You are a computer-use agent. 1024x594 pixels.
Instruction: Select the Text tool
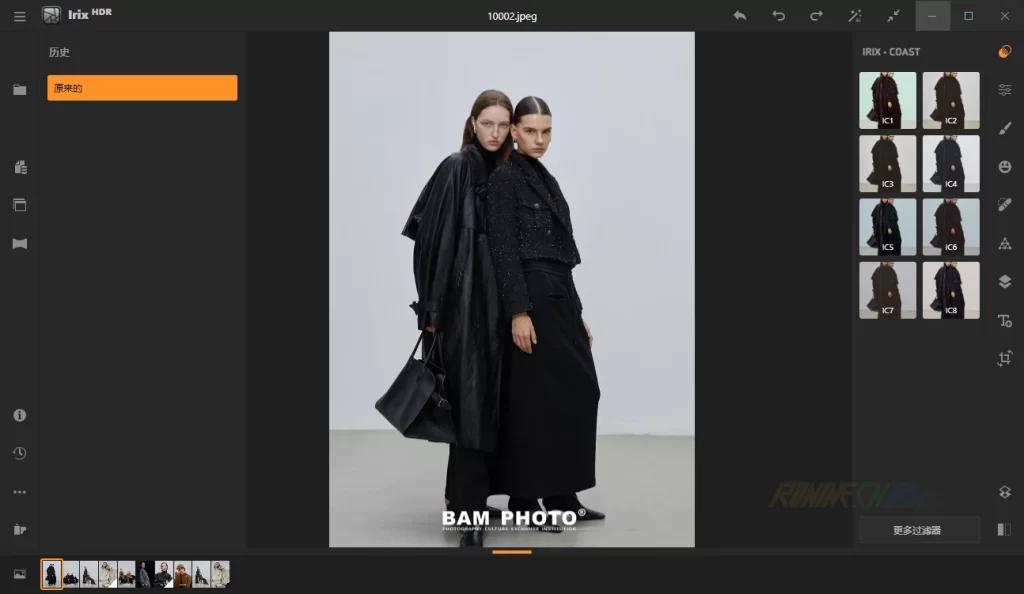[x=1004, y=320]
